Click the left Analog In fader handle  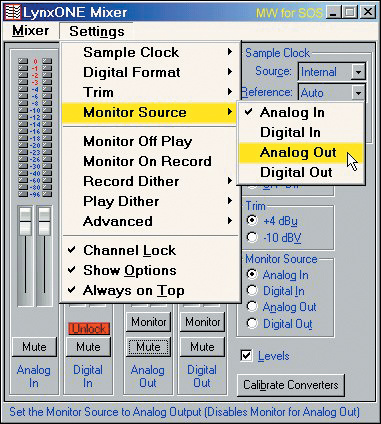point(25,221)
